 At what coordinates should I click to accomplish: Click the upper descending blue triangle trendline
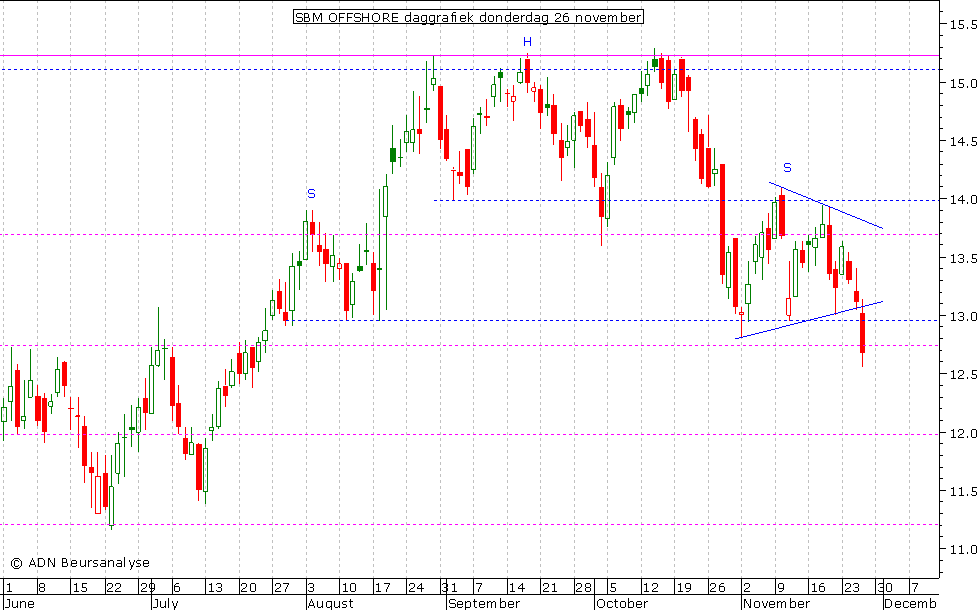click(x=826, y=205)
